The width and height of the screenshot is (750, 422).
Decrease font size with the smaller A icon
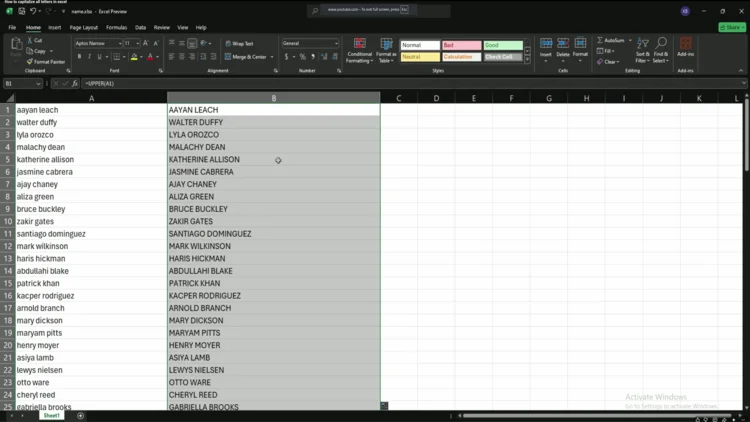tap(156, 43)
